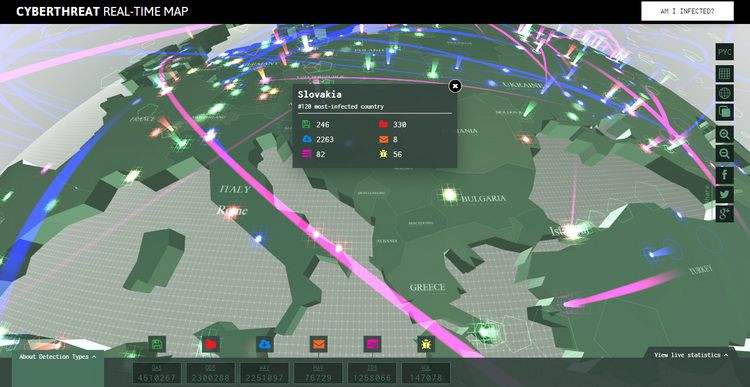Screen dimensions: 750x387
Task: Toggle blue cloud web detection type
Action: click(265, 344)
